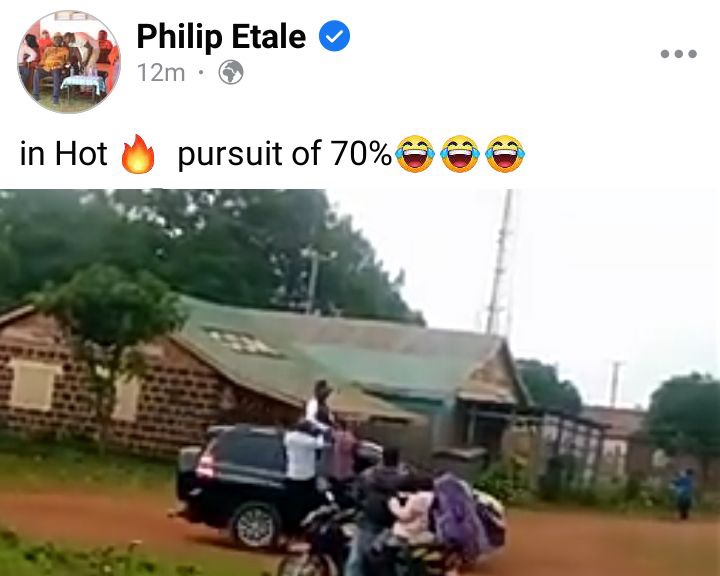720x576 pixels.
Task: Click the globe public audience icon
Action: [231, 73]
